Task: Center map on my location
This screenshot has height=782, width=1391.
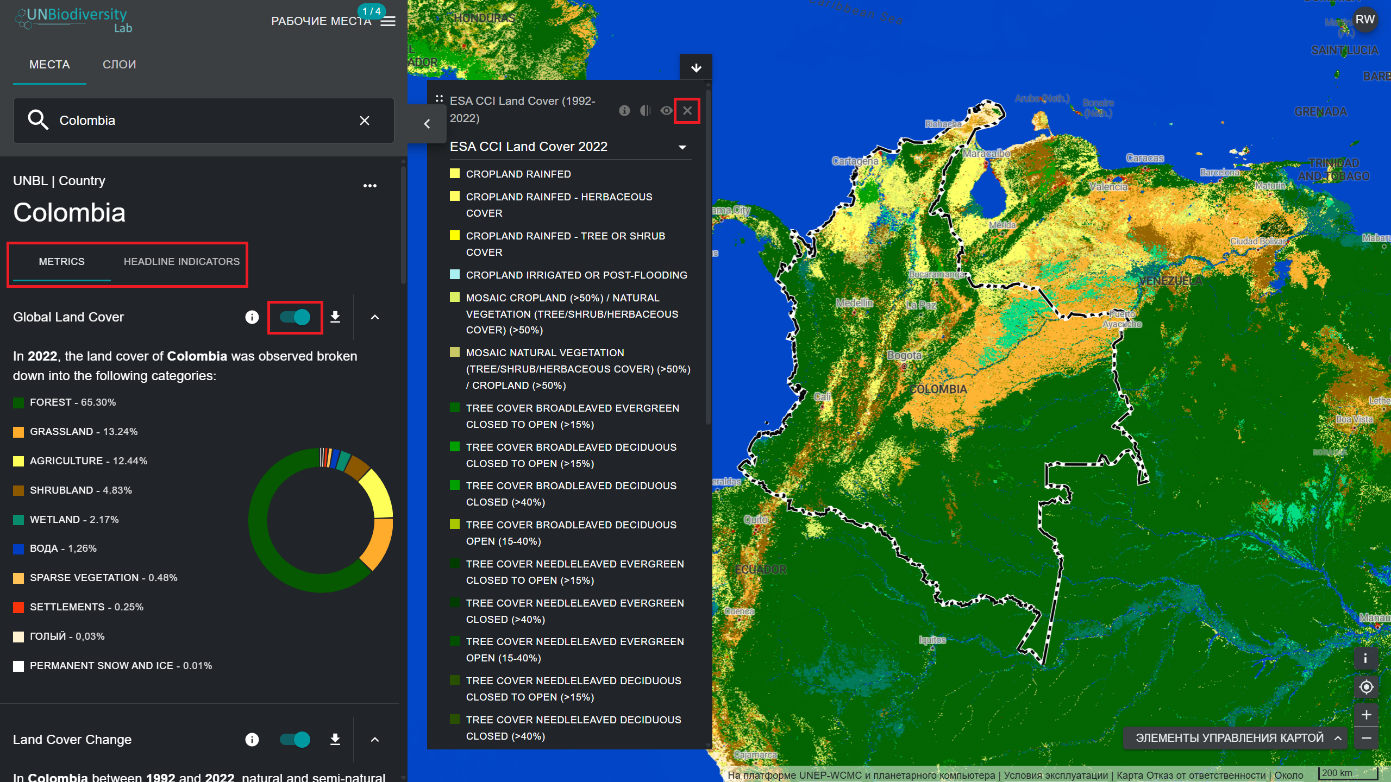Action: (1366, 687)
